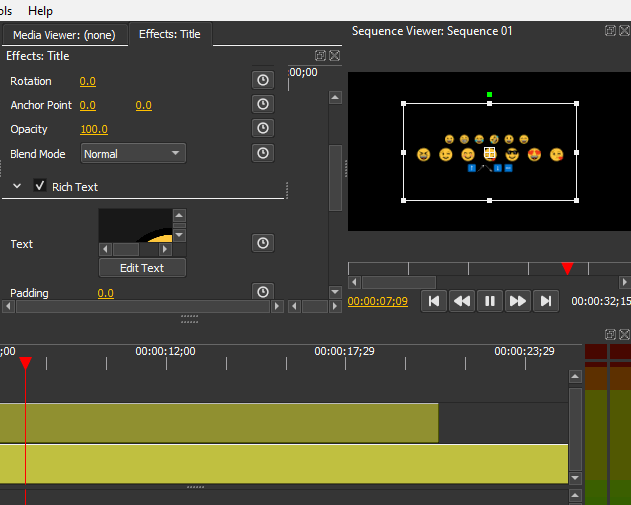
Task: Click the right-middle handle of title box
Action: coord(576,153)
